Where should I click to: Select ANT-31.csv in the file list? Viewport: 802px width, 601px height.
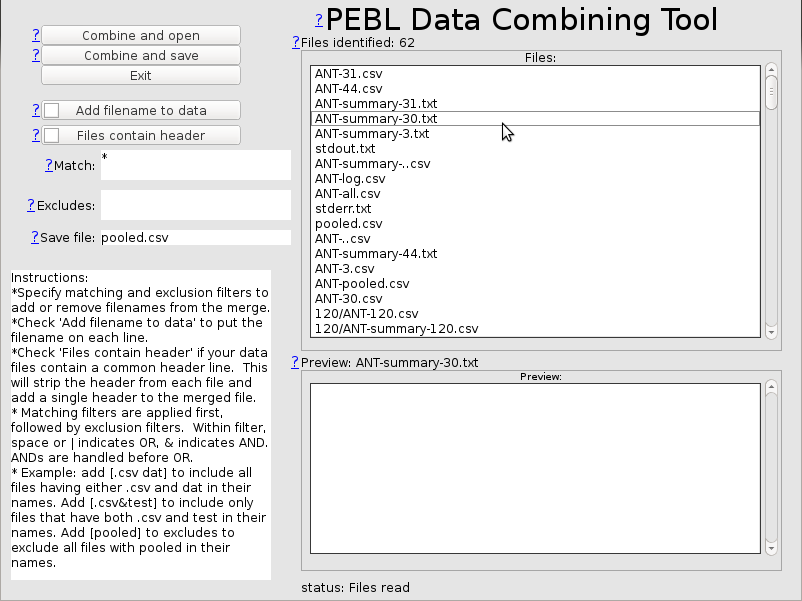click(x=535, y=74)
